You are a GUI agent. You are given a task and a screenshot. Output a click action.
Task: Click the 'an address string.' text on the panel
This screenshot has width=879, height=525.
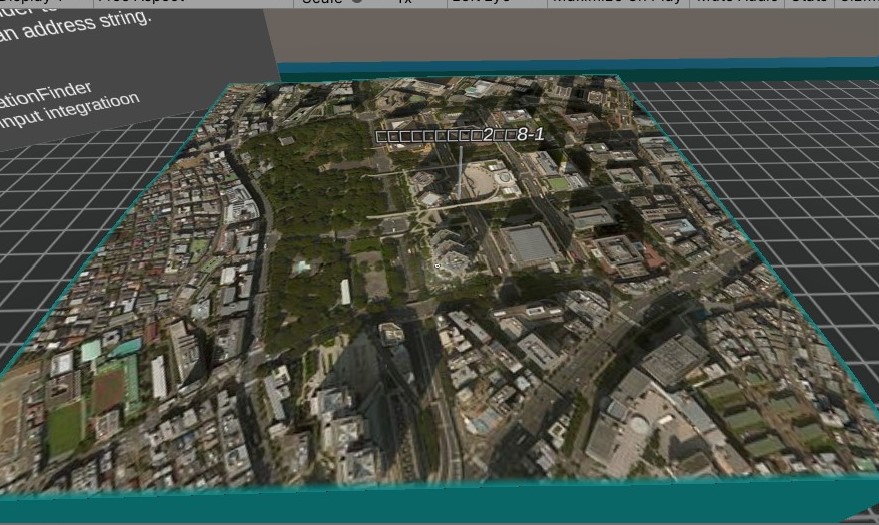75,26
